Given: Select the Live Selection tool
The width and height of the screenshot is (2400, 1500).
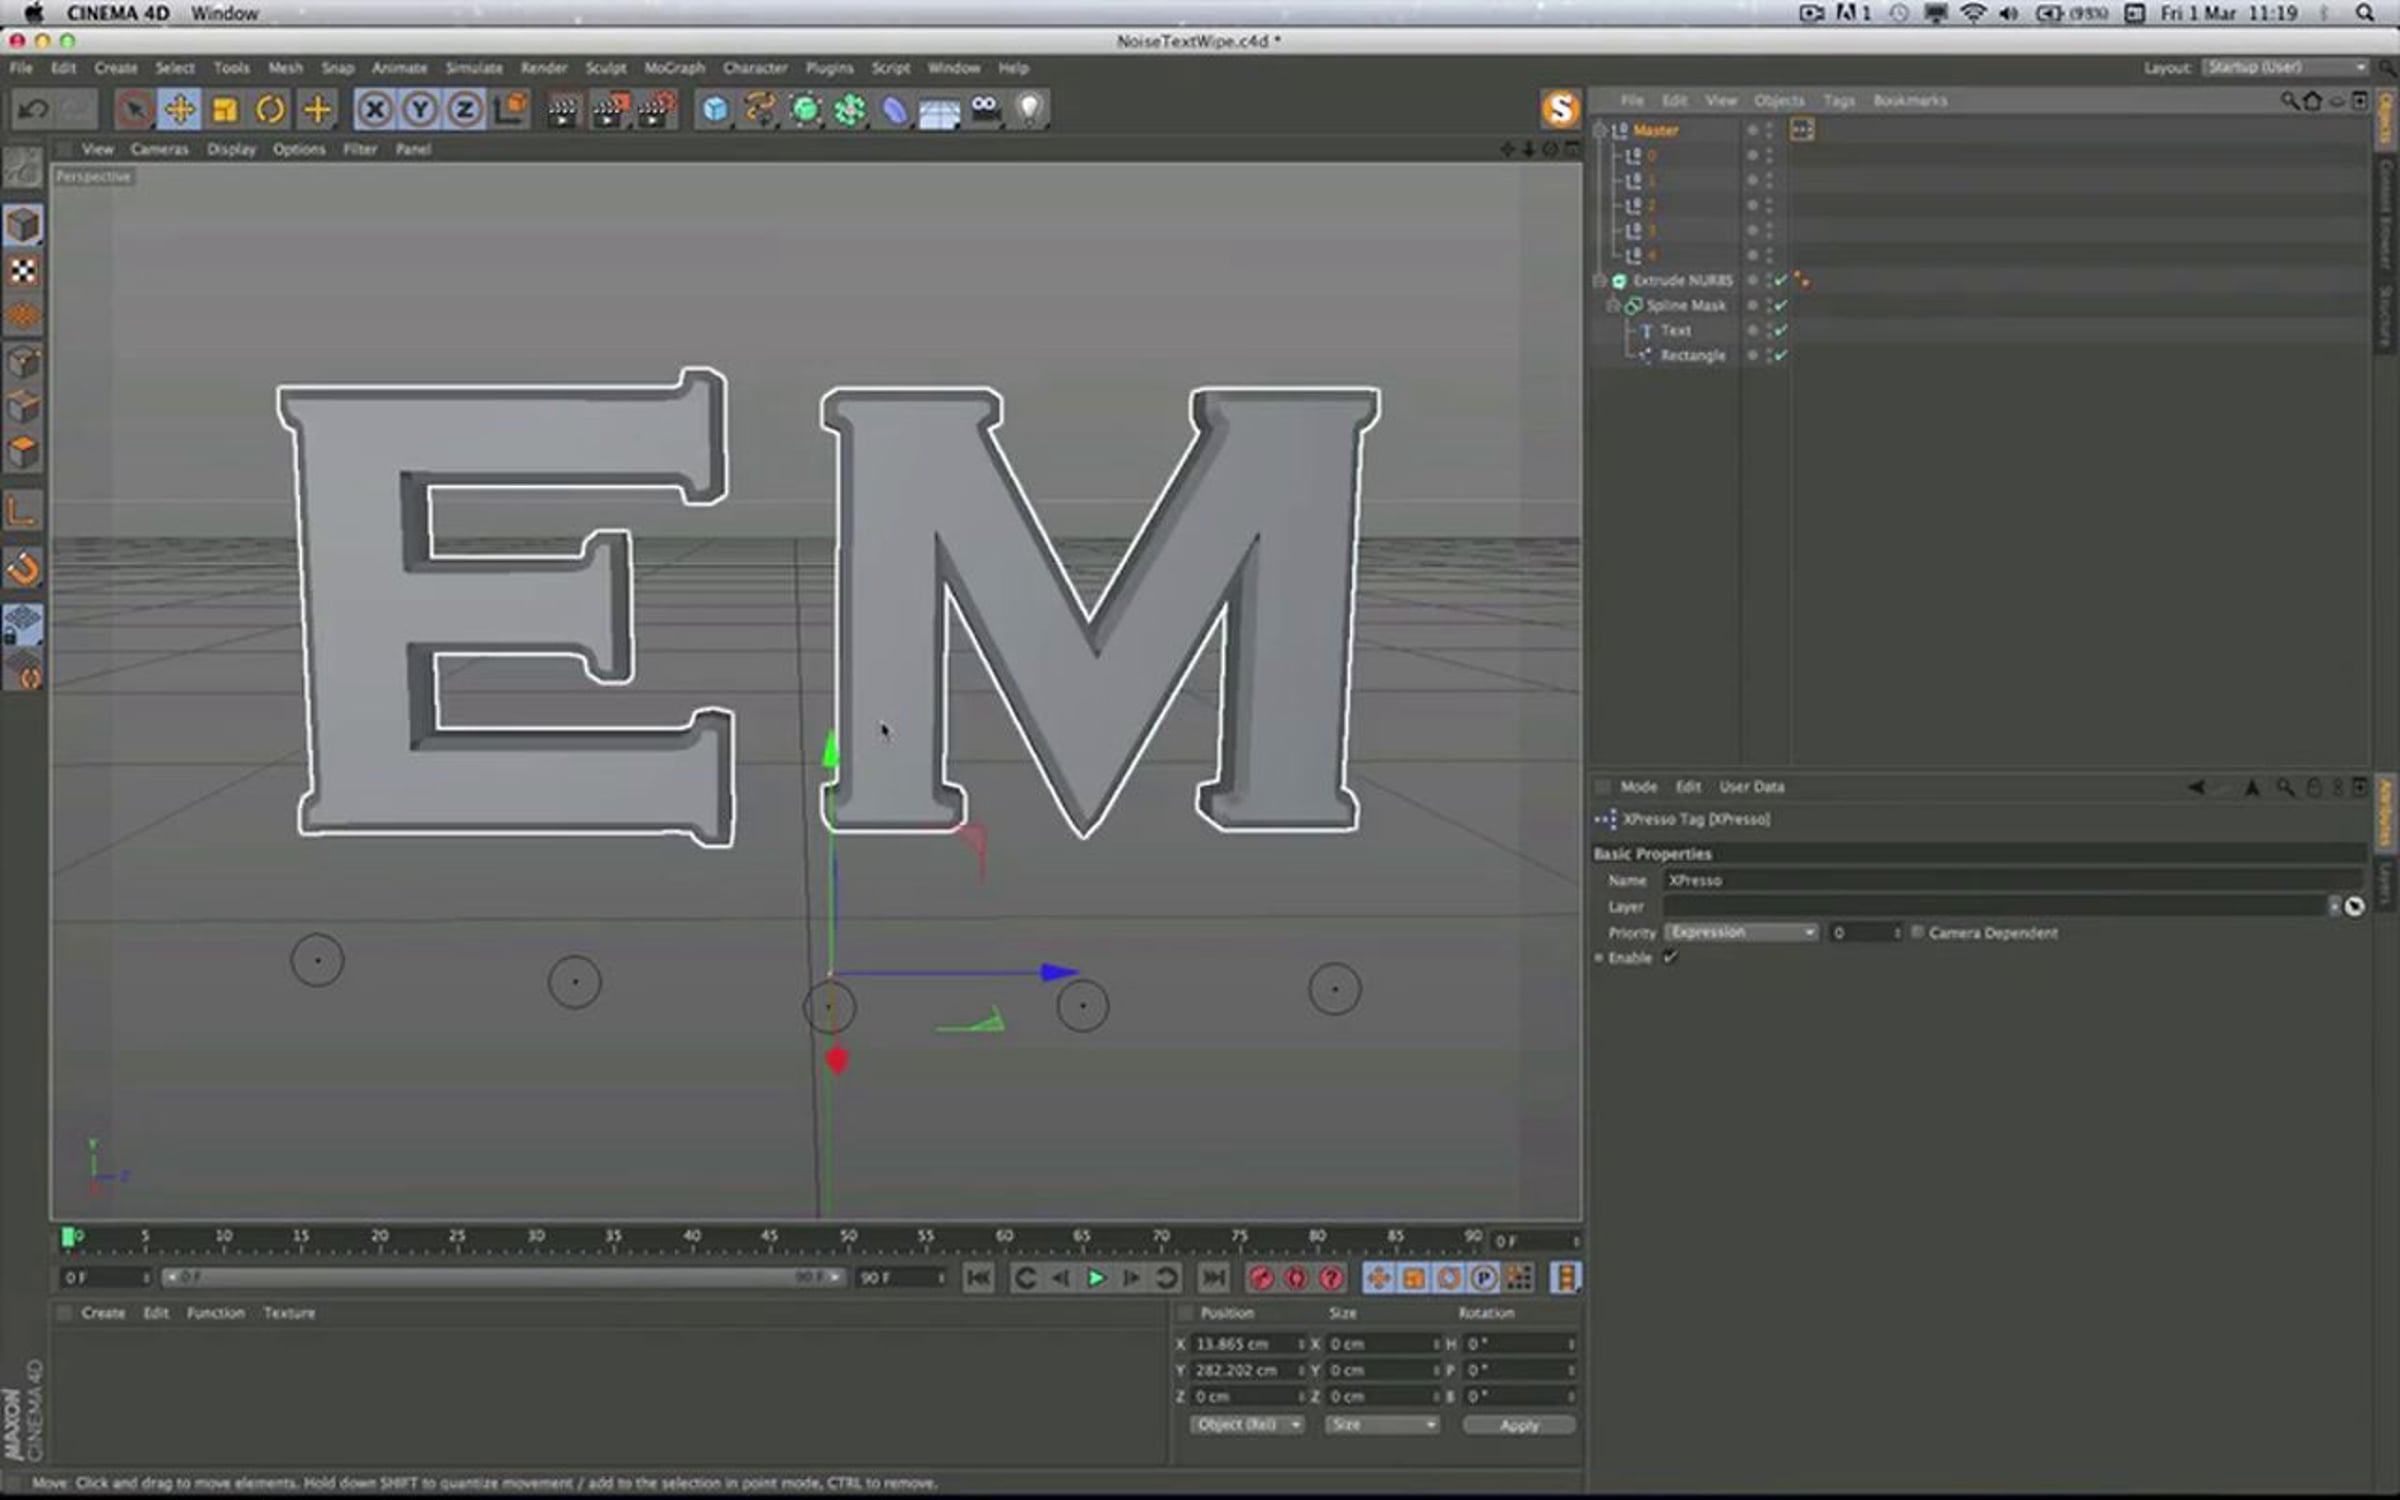Looking at the screenshot, I should 134,109.
